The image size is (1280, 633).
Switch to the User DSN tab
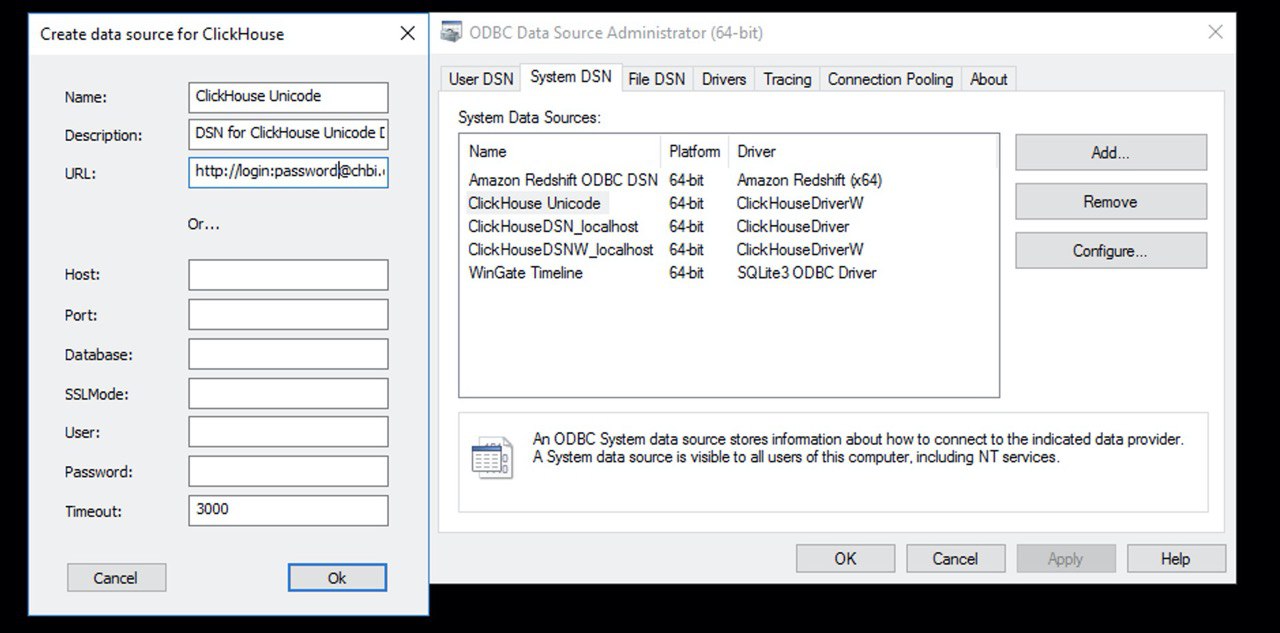(481, 79)
